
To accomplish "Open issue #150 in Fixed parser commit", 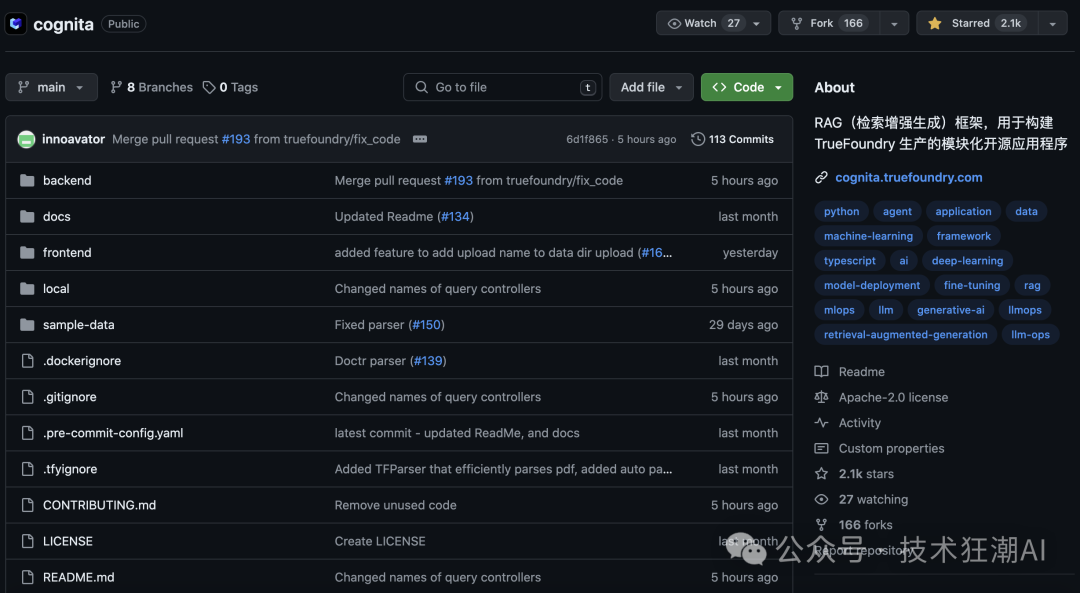I will click(x=426, y=324).
